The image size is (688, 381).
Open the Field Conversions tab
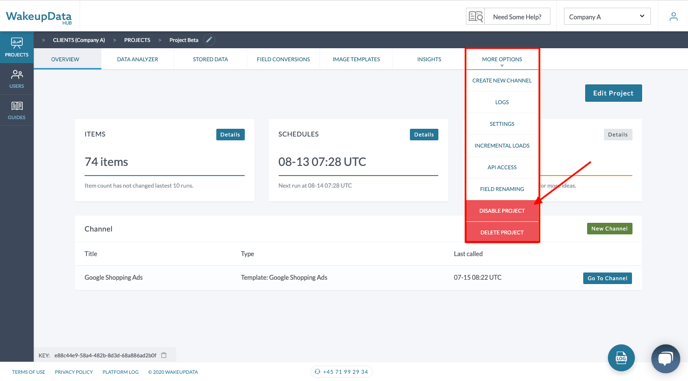click(x=283, y=59)
